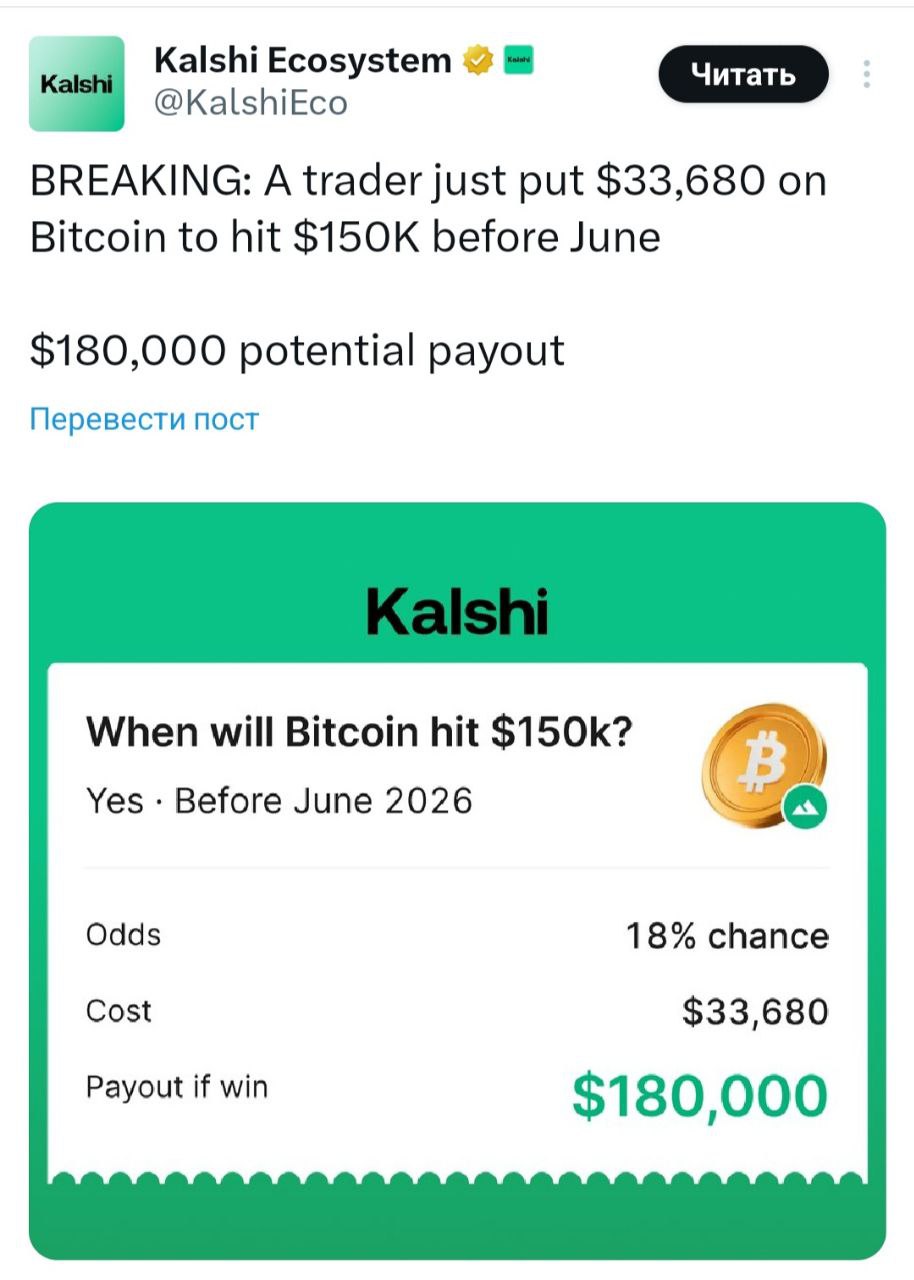Click the "Odds" label in the card
The height and width of the screenshot is (1280, 914).
click(123, 935)
